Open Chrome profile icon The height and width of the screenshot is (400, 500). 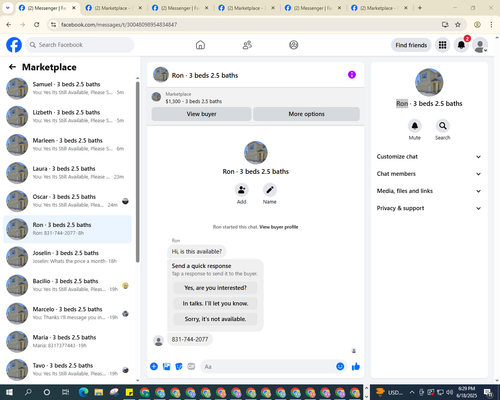pyautogui.click(x=477, y=24)
